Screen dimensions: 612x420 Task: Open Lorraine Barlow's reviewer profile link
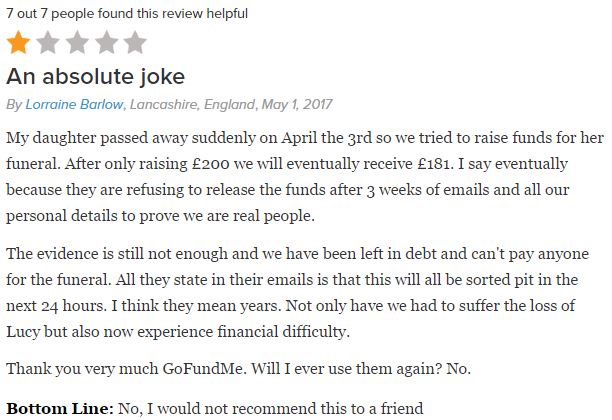pyautogui.click(x=74, y=104)
